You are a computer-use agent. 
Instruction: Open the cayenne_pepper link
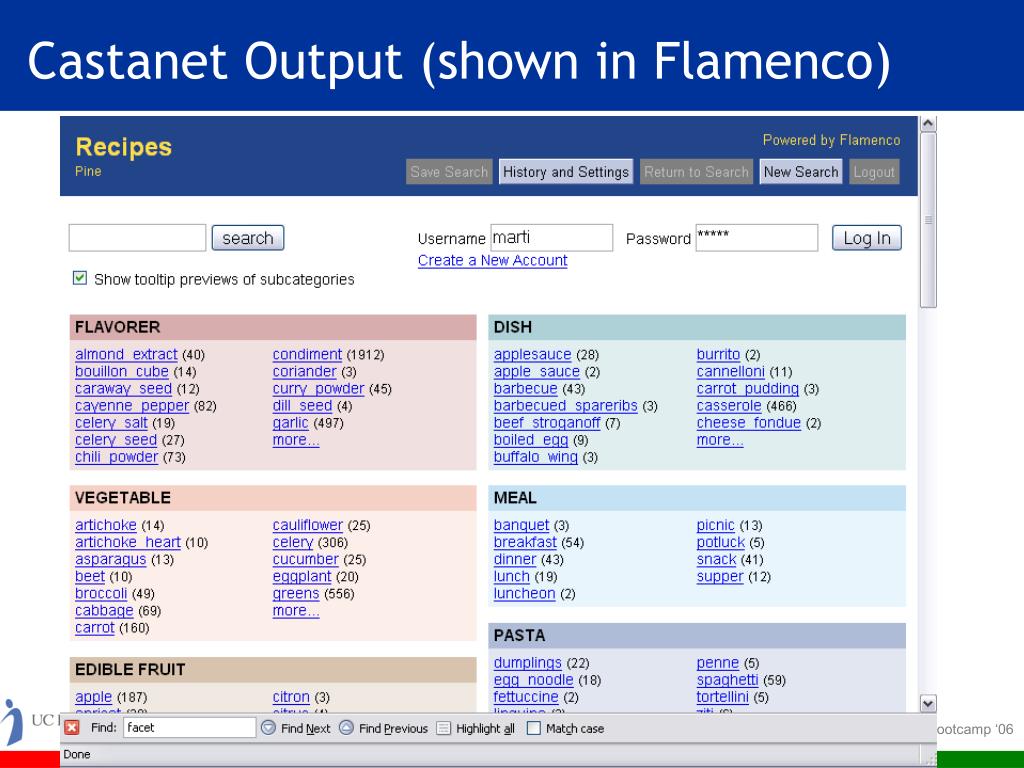[x=132, y=406]
